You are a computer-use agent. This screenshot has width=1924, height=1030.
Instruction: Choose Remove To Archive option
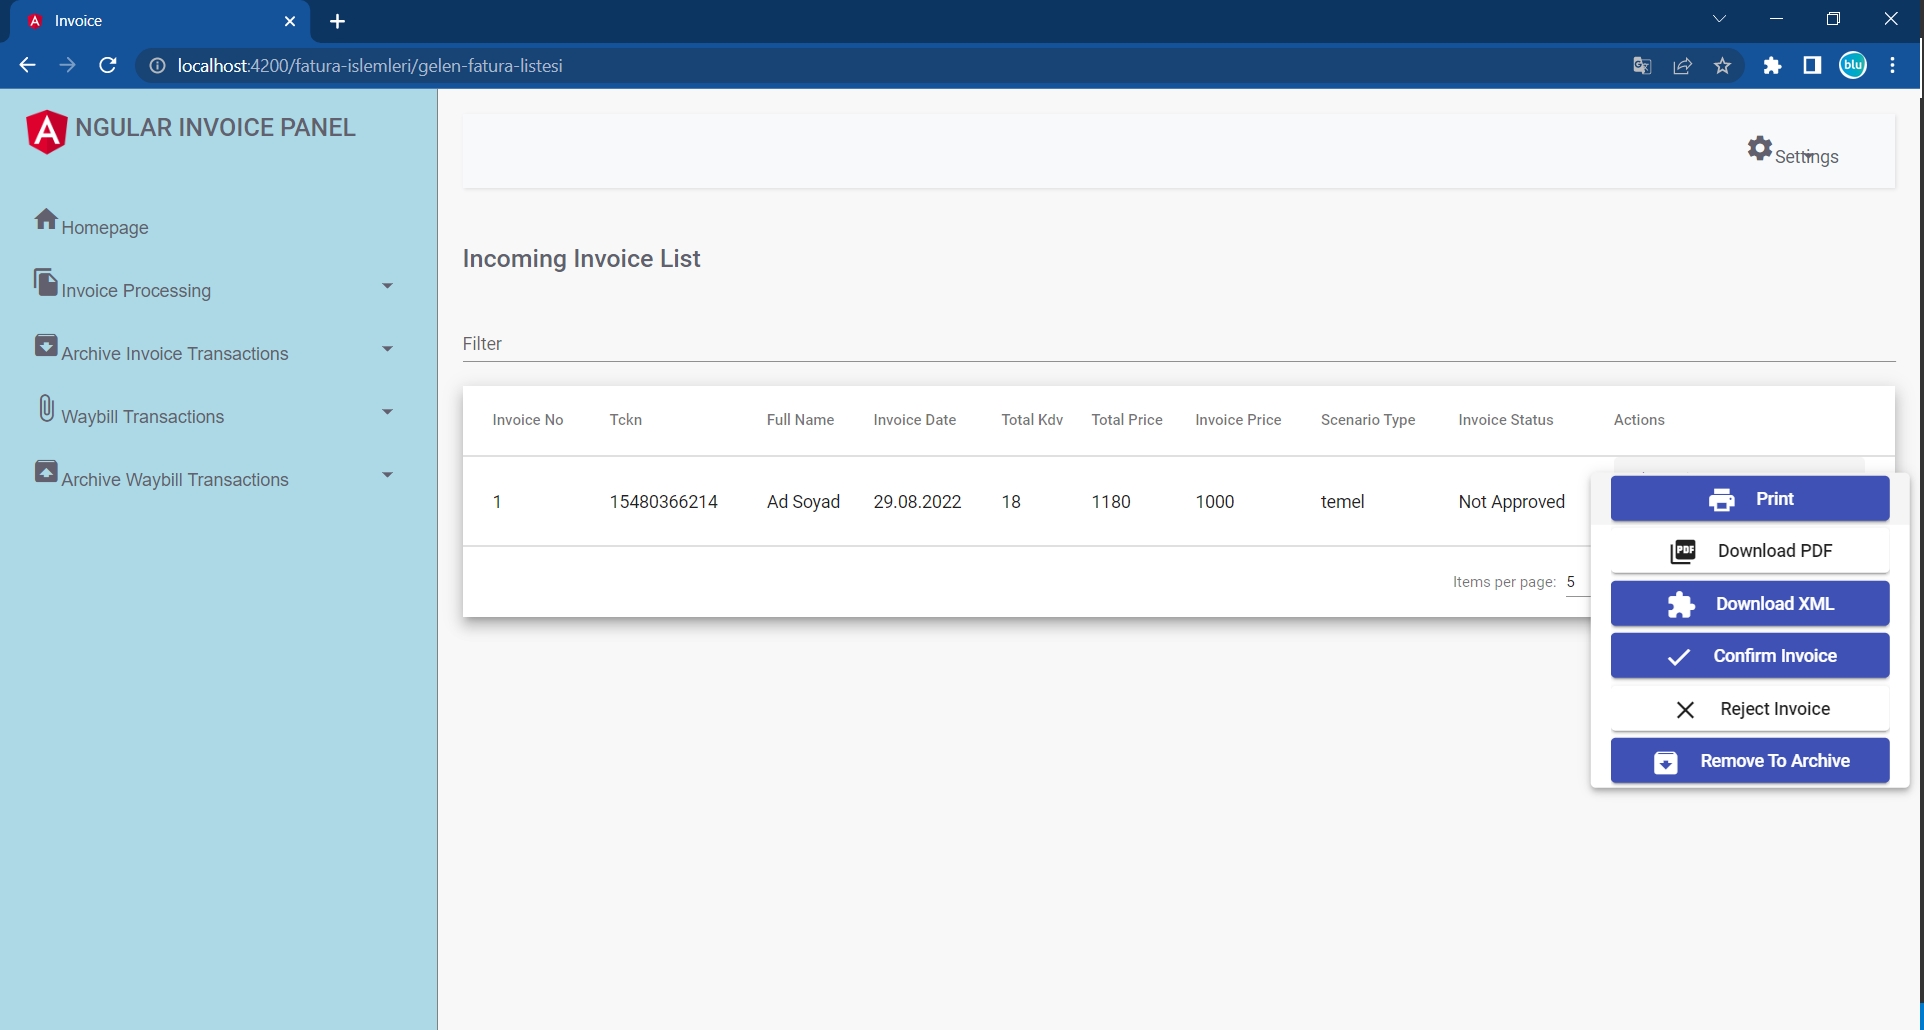click(1750, 761)
